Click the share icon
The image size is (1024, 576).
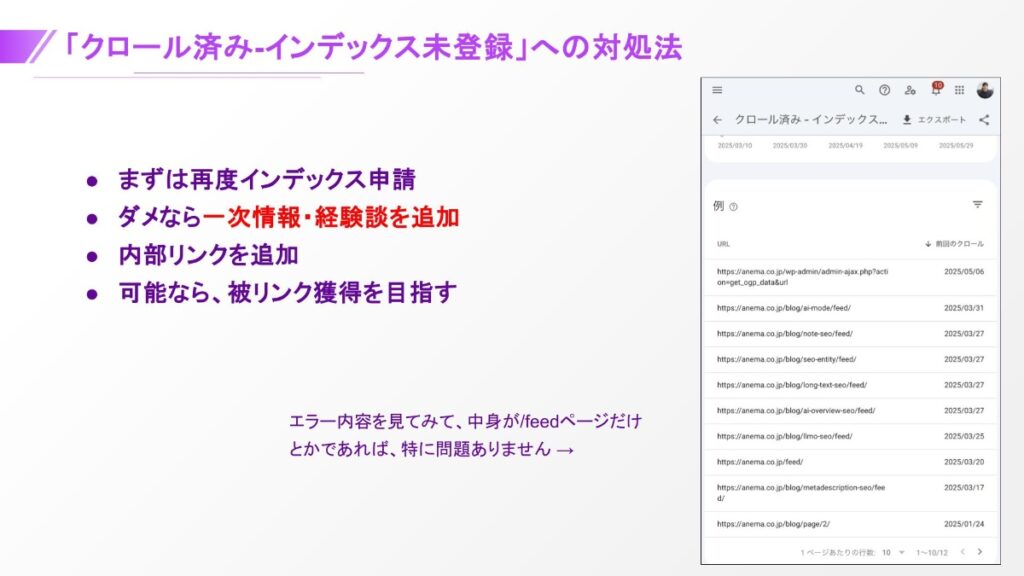click(x=984, y=120)
